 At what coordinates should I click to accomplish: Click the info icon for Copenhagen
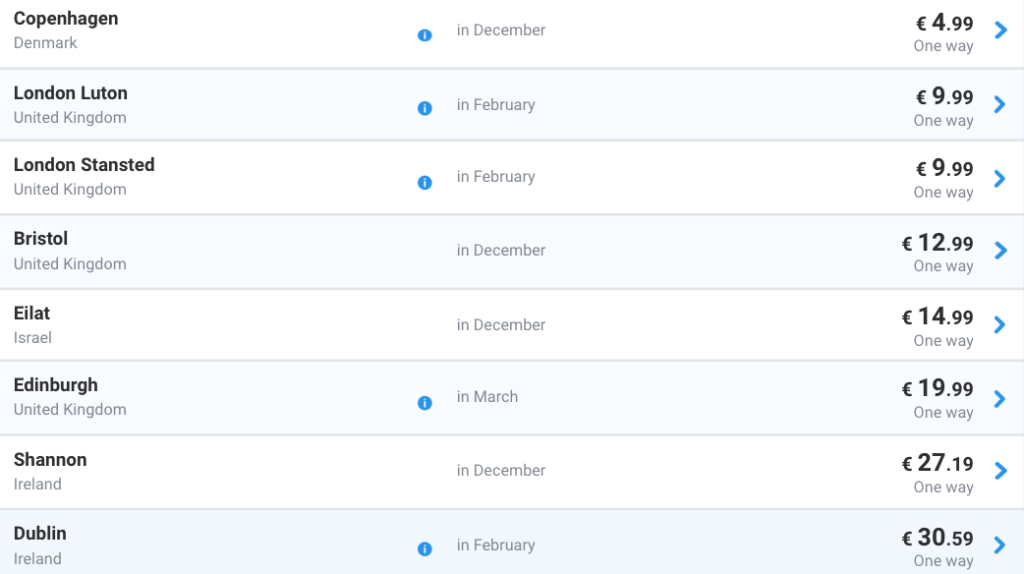tap(425, 35)
